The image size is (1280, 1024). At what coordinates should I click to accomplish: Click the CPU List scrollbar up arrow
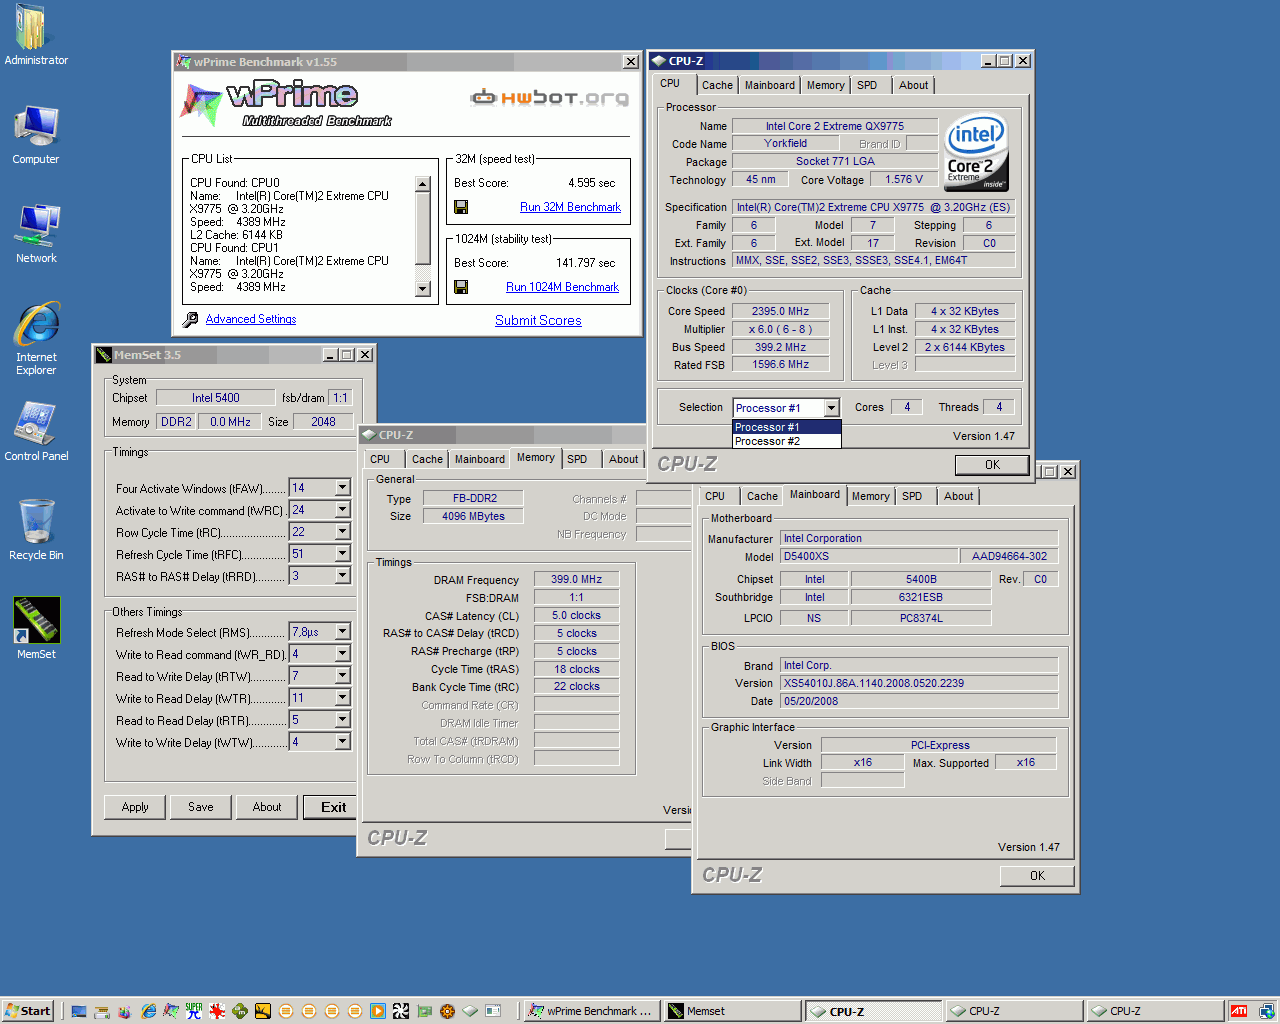click(423, 184)
